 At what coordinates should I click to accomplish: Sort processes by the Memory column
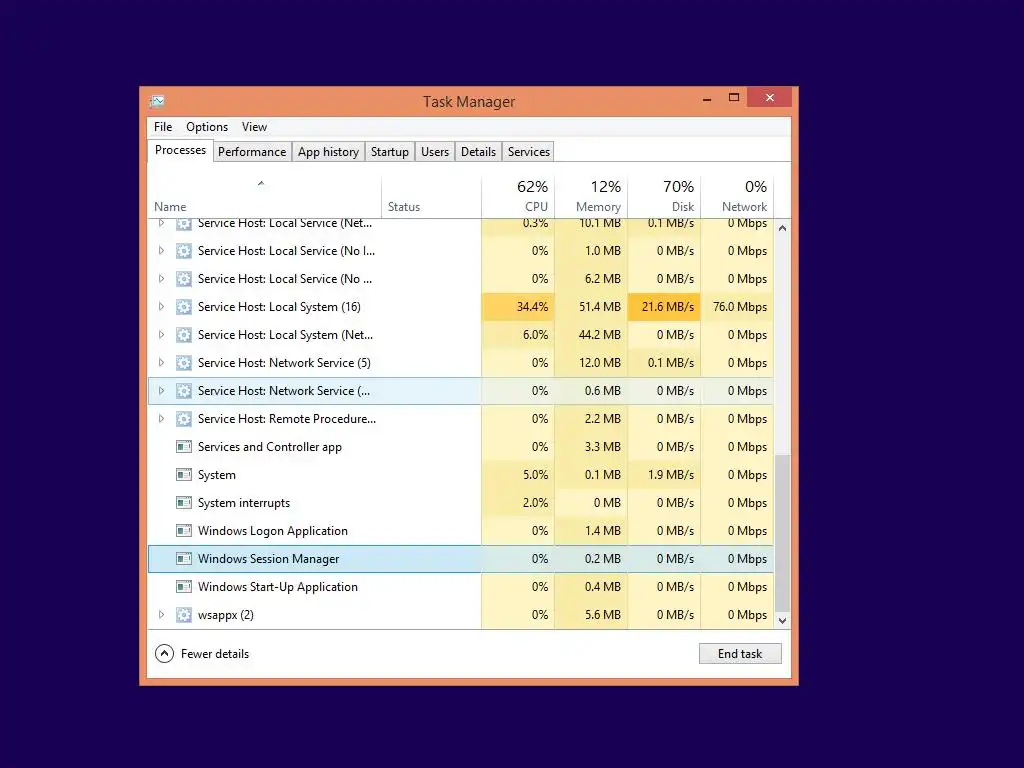pos(591,197)
